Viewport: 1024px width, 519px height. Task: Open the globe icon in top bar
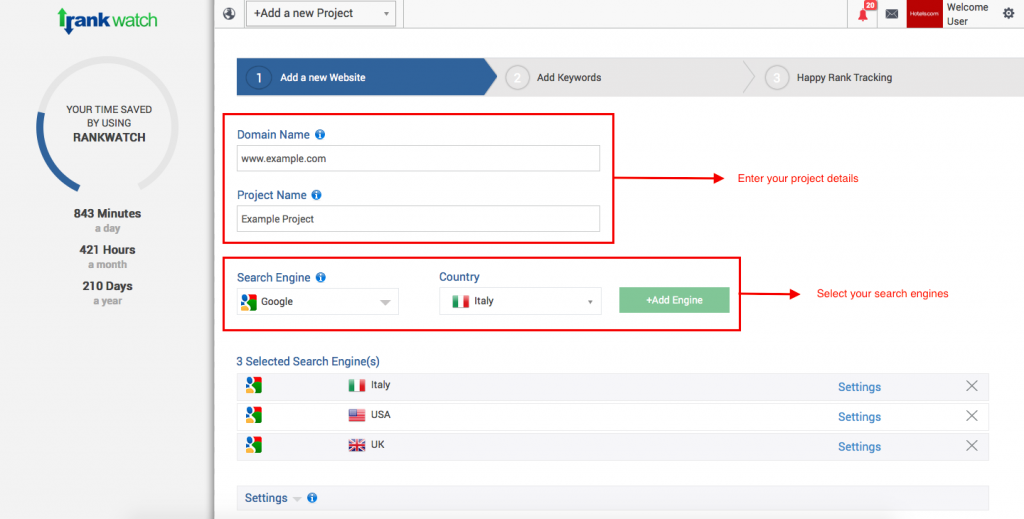(x=229, y=13)
